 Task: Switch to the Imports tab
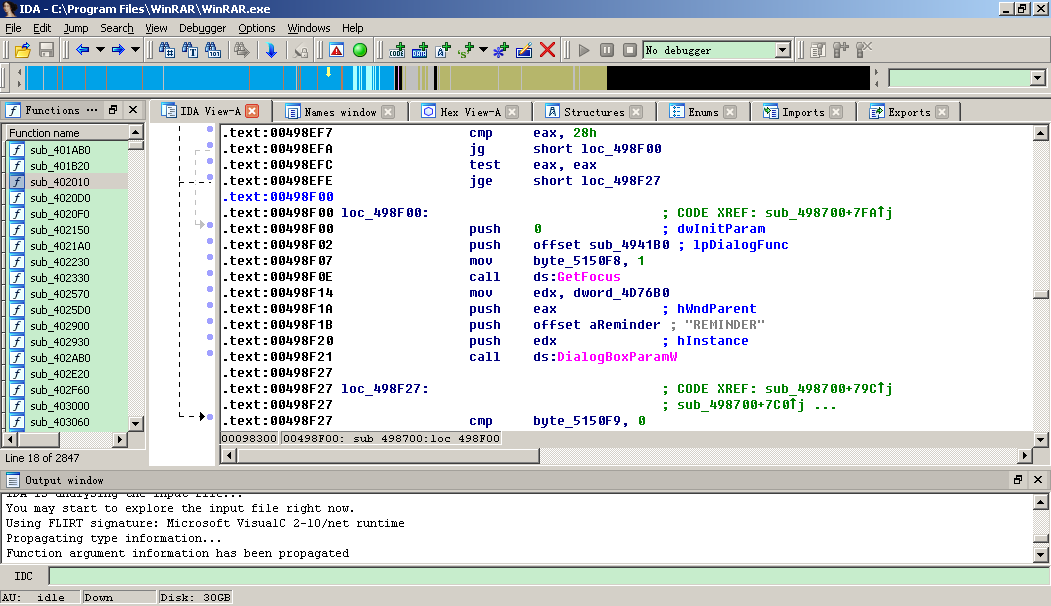pyautogui.click(x=802, y=112)
